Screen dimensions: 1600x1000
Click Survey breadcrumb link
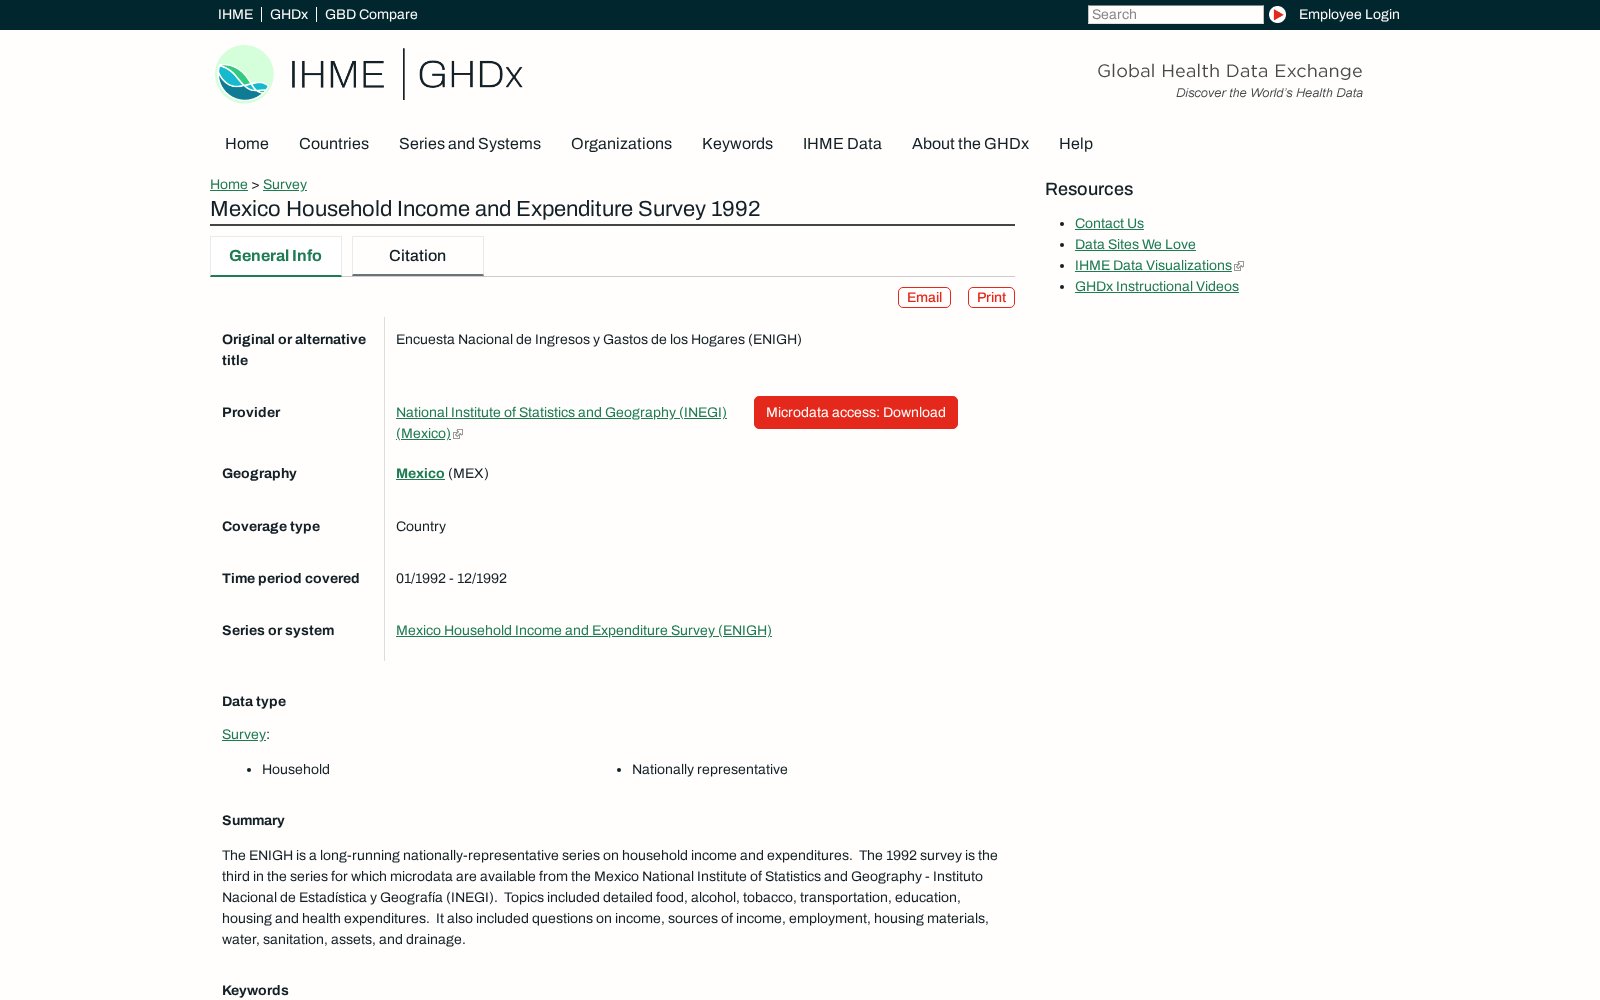[x=285, y=184]
